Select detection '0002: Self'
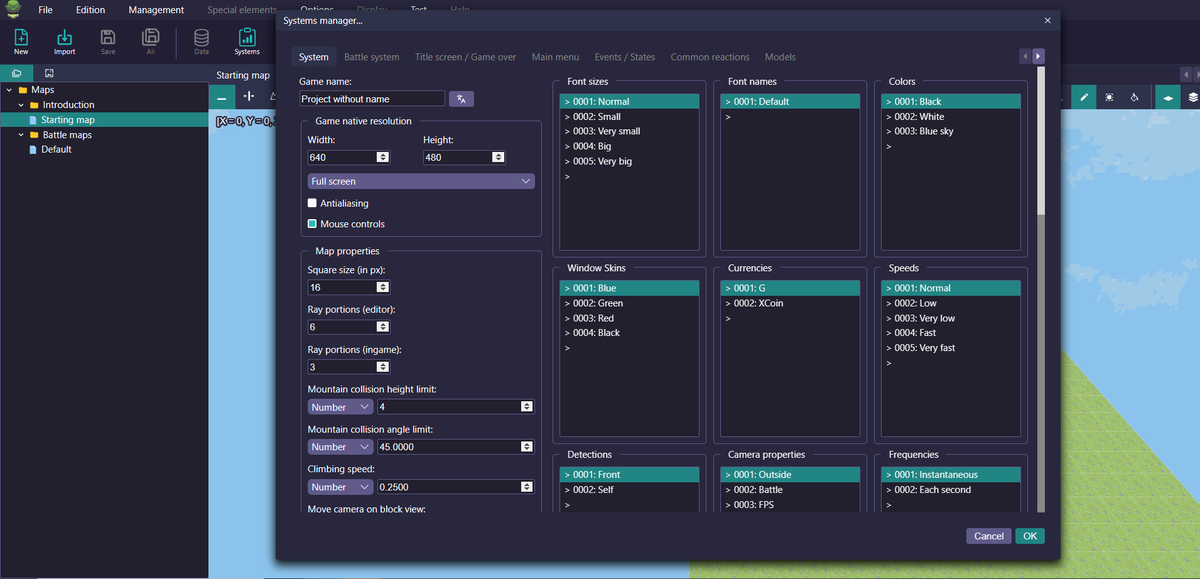Viewport: 1200px width, 579px height. [629, 490]
